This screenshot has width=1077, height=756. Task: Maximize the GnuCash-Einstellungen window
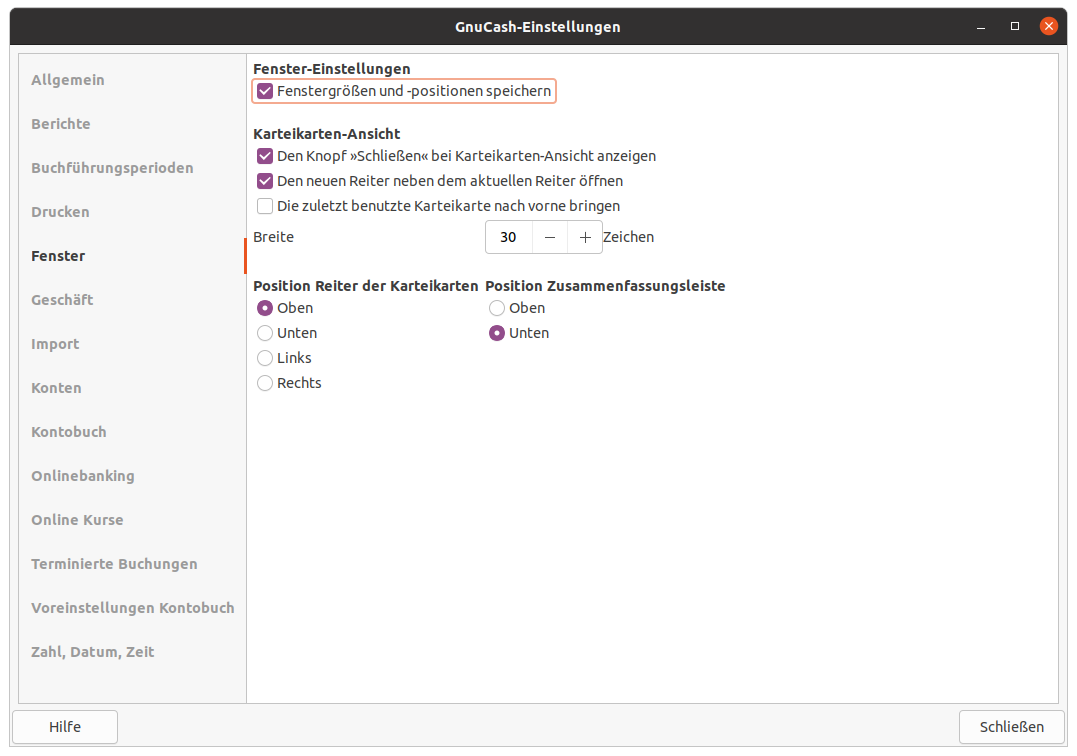[x=1015, y=26]
